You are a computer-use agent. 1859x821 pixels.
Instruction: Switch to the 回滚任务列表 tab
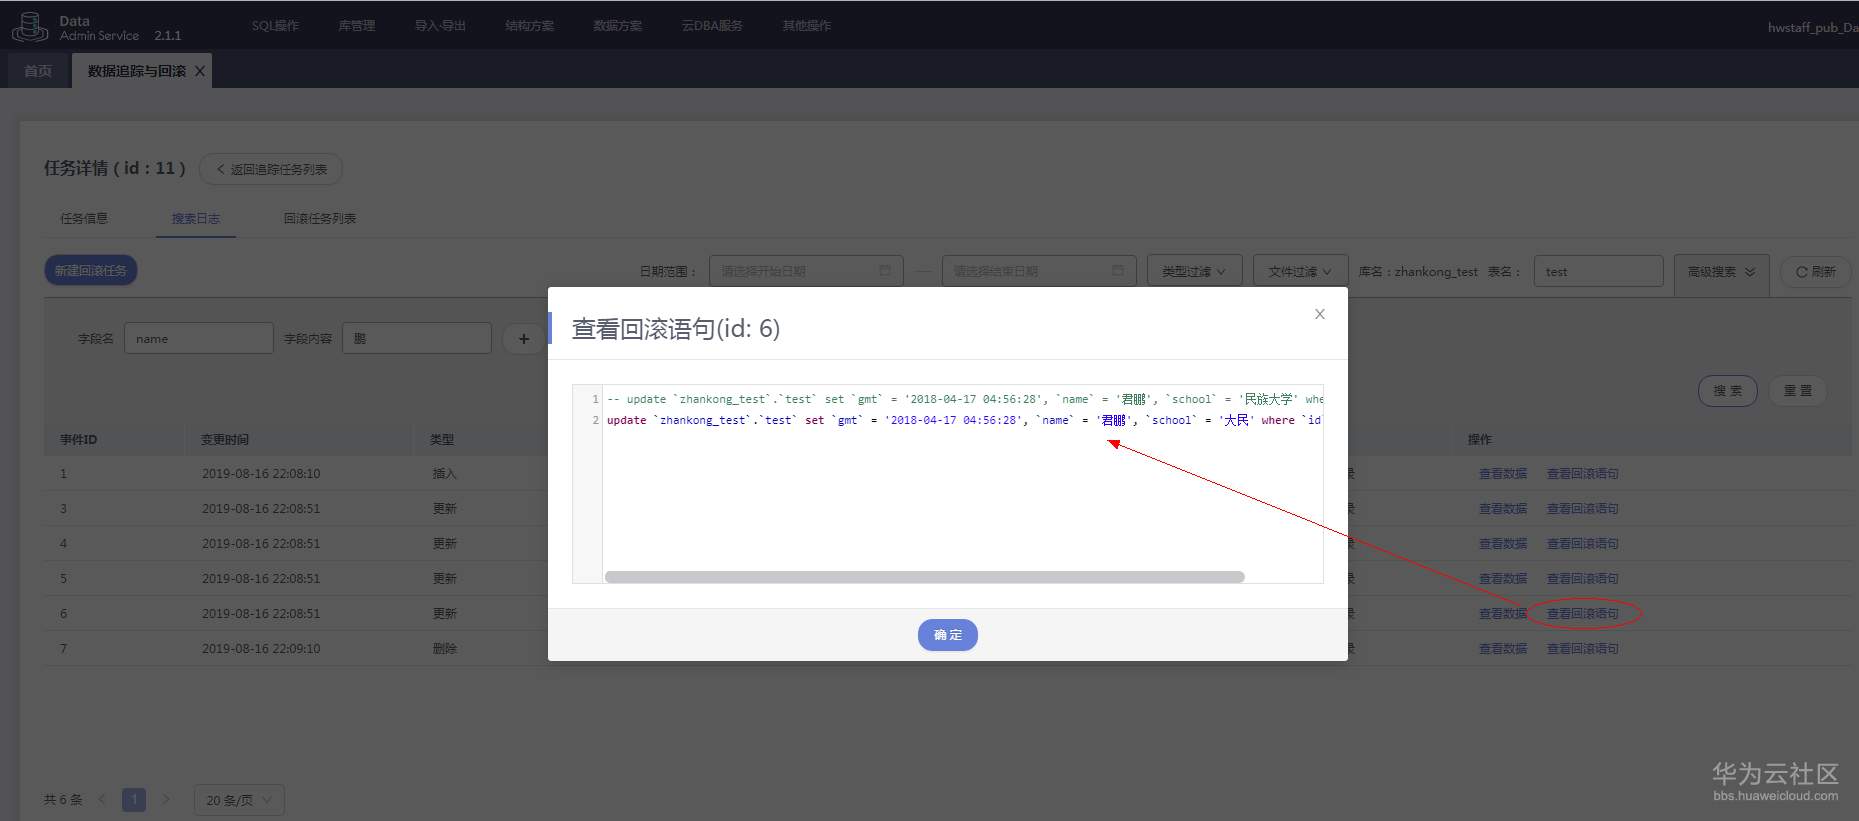(x=320, y=218)
